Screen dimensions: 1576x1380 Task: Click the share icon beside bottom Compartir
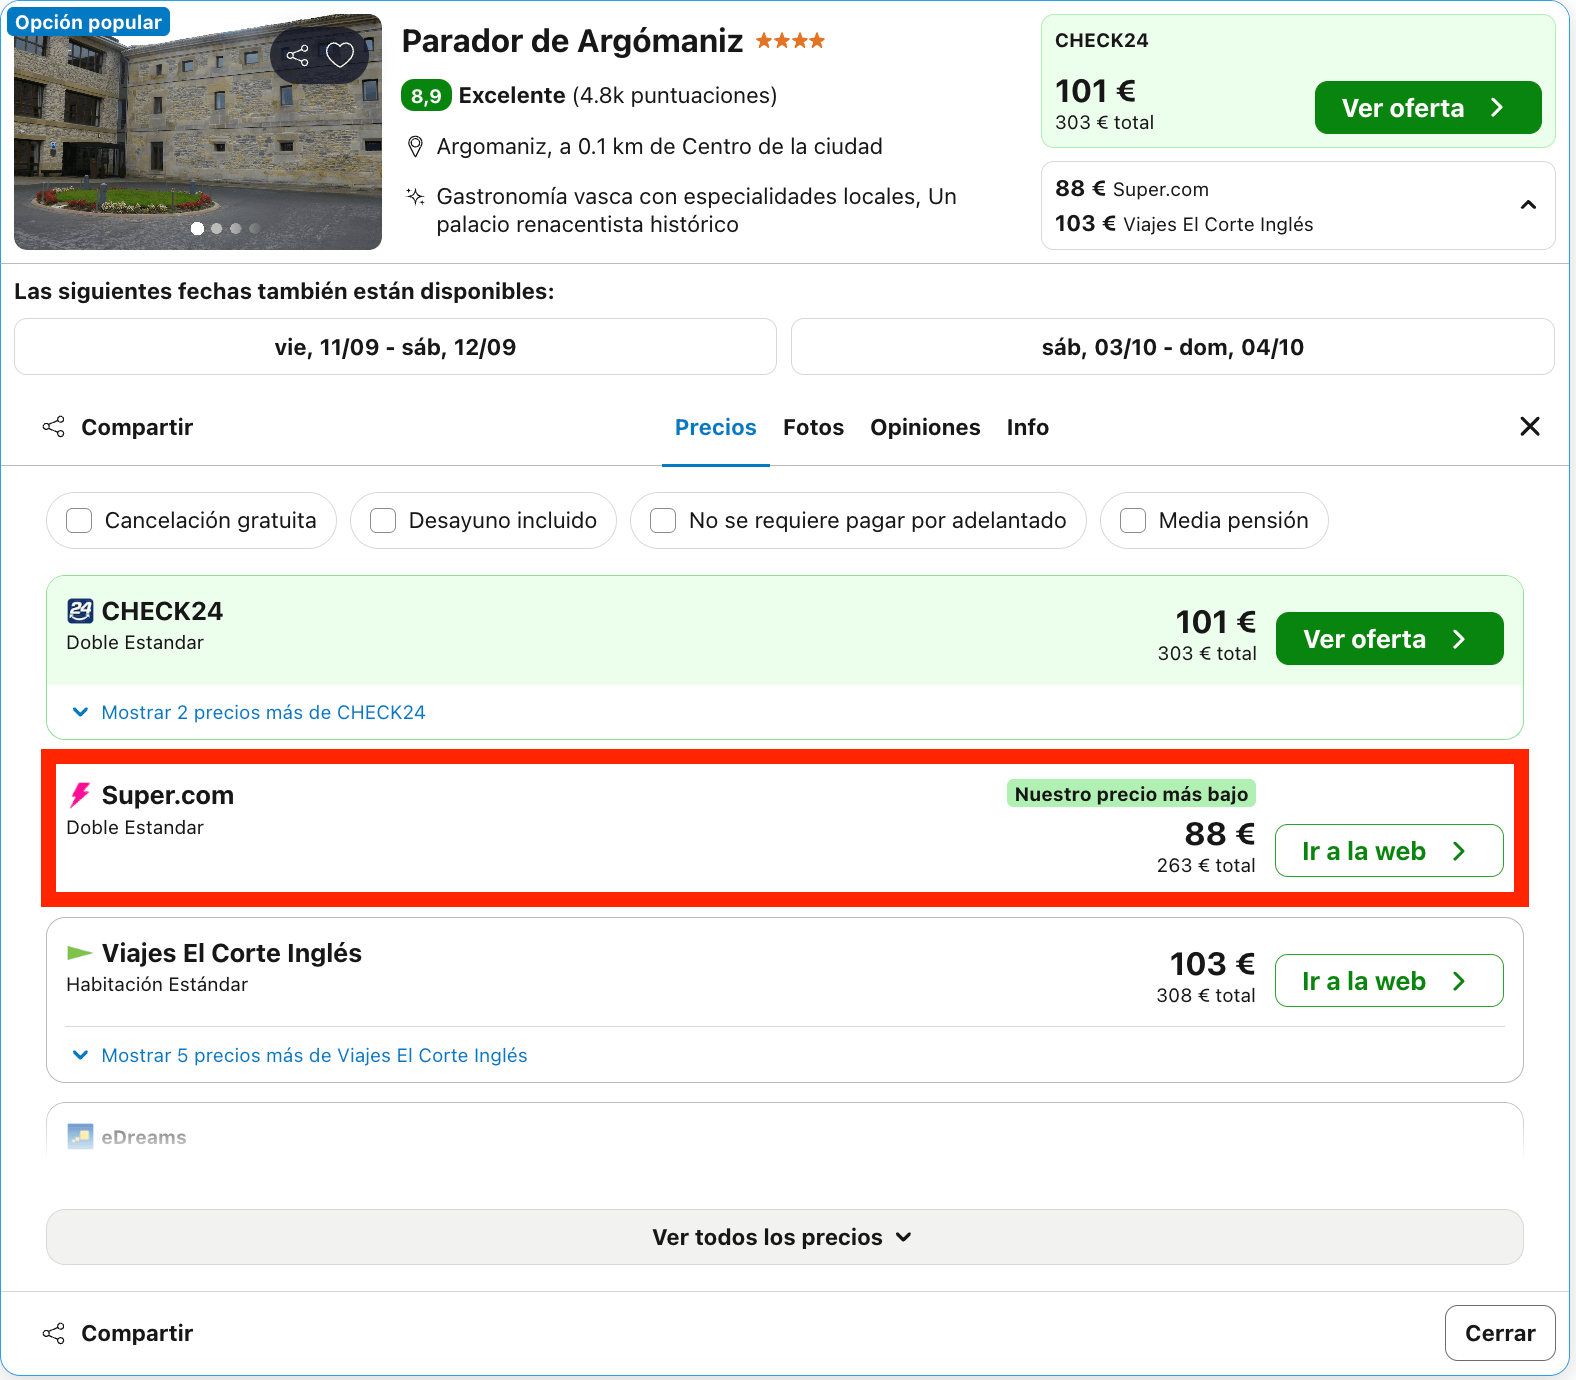pos(54,1333)
